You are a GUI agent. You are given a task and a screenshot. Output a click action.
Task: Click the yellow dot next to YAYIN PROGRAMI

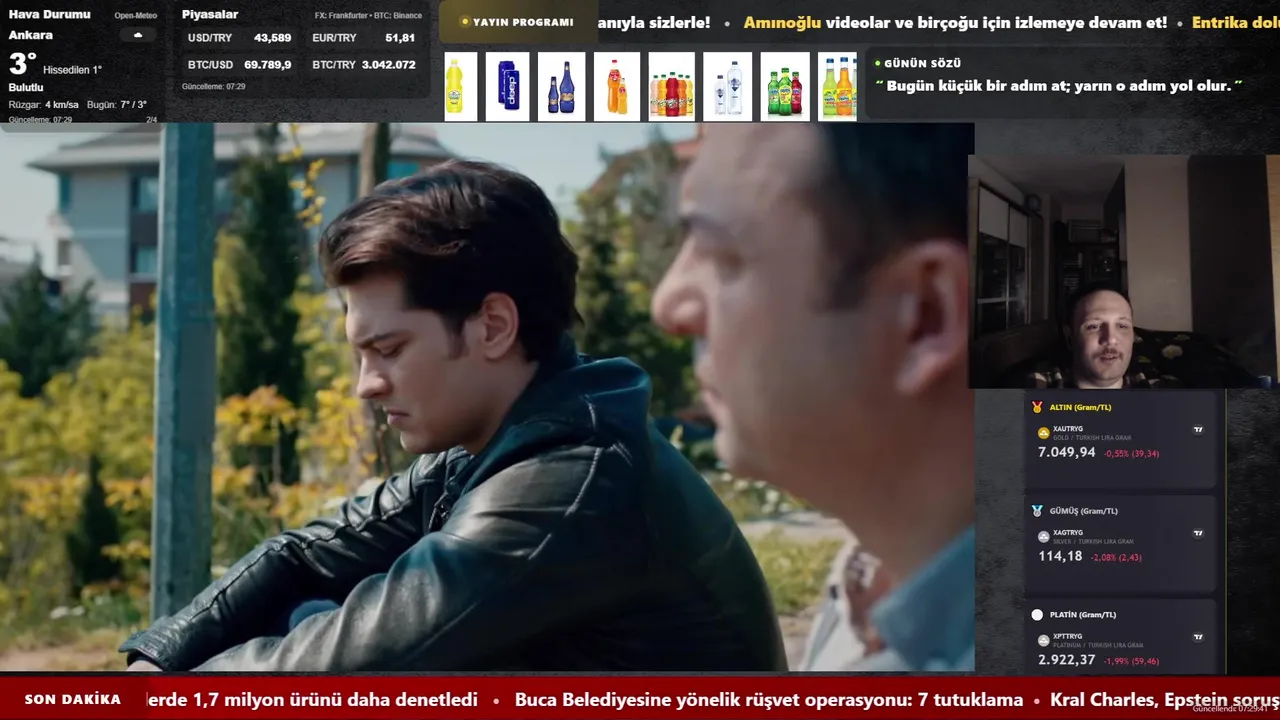tap(465, 22)
